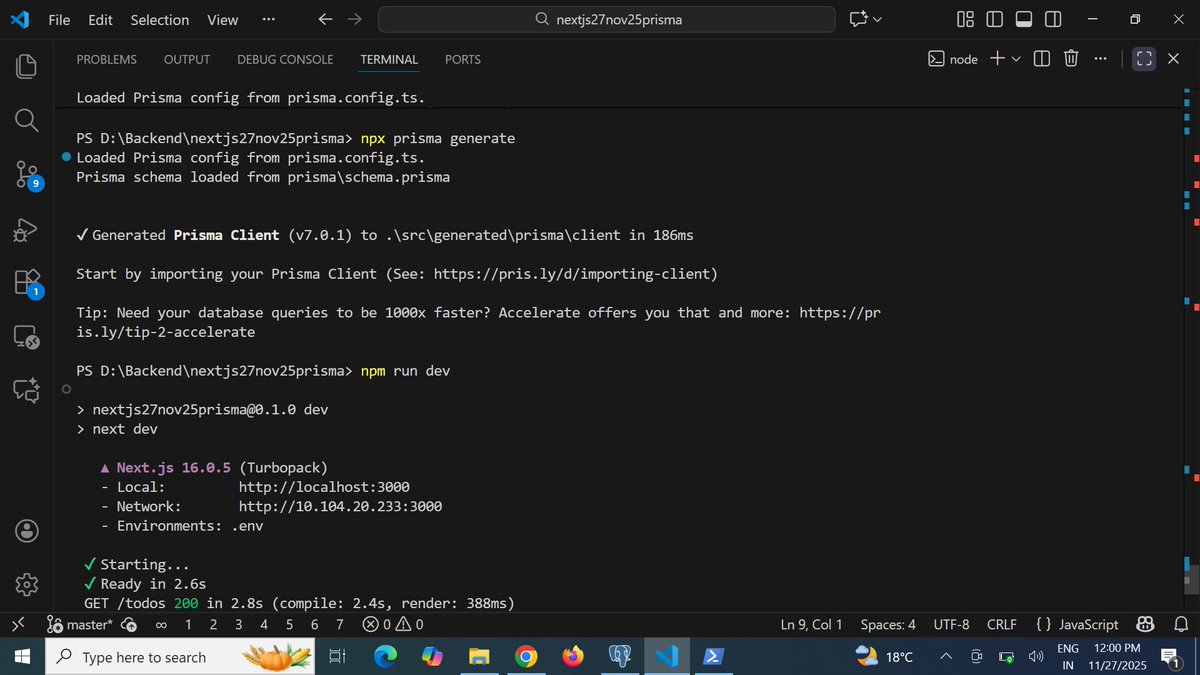The image size is (1200, 675).
Task: Open the PORTS tab
Action: point(462,59)
